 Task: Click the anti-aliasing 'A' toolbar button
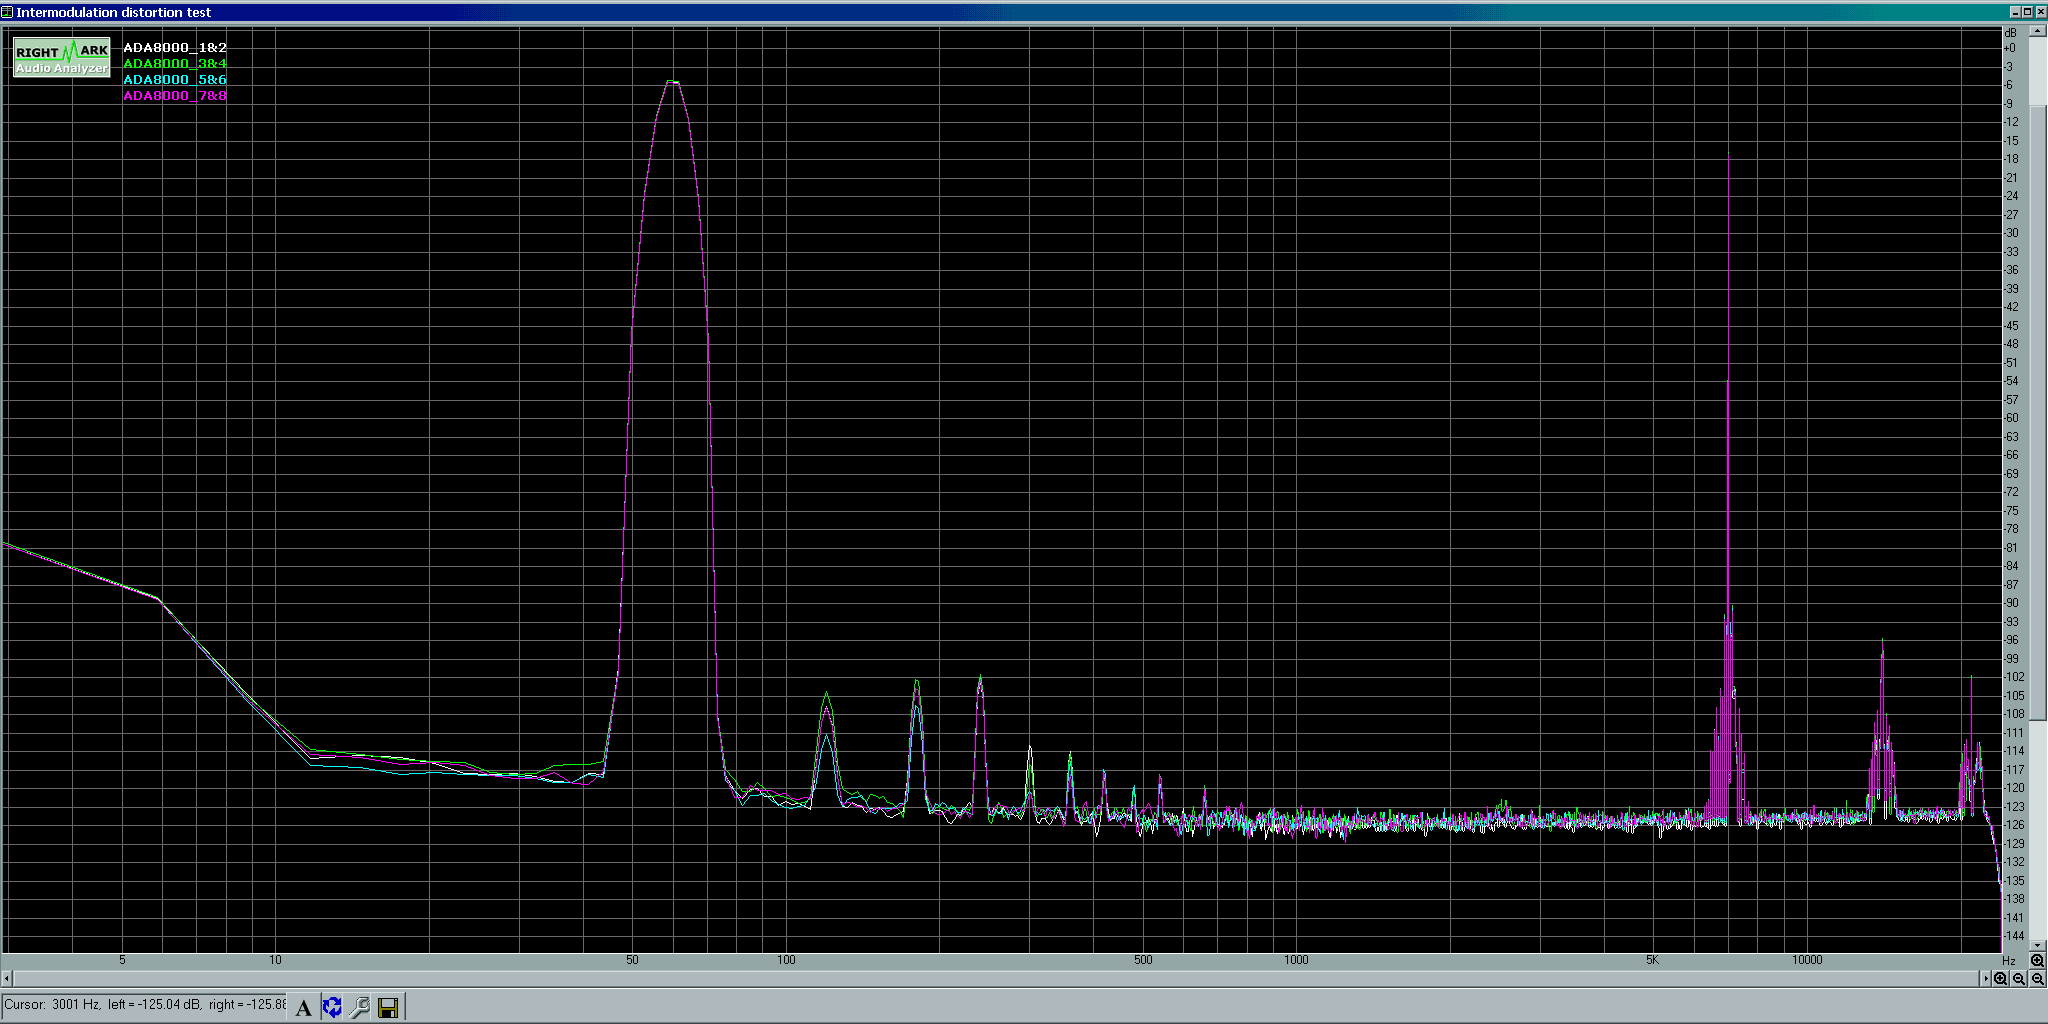(303, 1007)
